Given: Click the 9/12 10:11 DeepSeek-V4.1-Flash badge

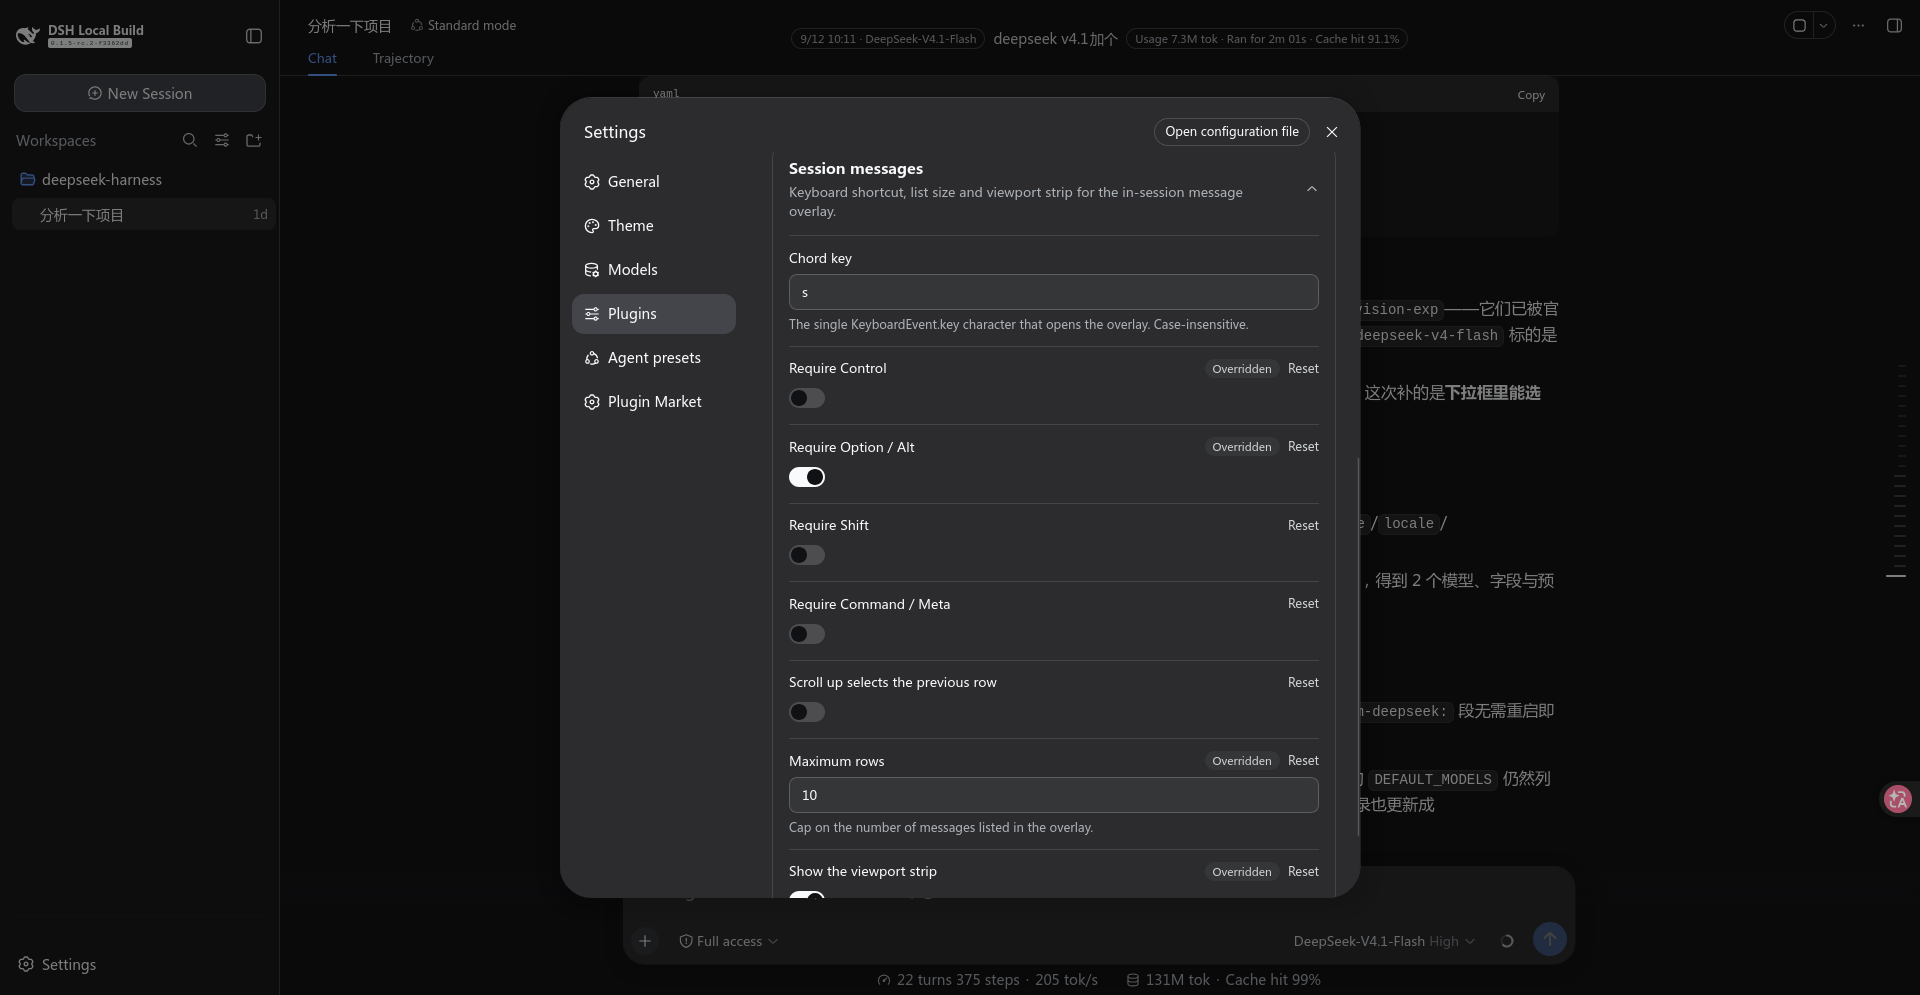Looking at the screenshot, I should pyautogui.click(x=888, y=39).
